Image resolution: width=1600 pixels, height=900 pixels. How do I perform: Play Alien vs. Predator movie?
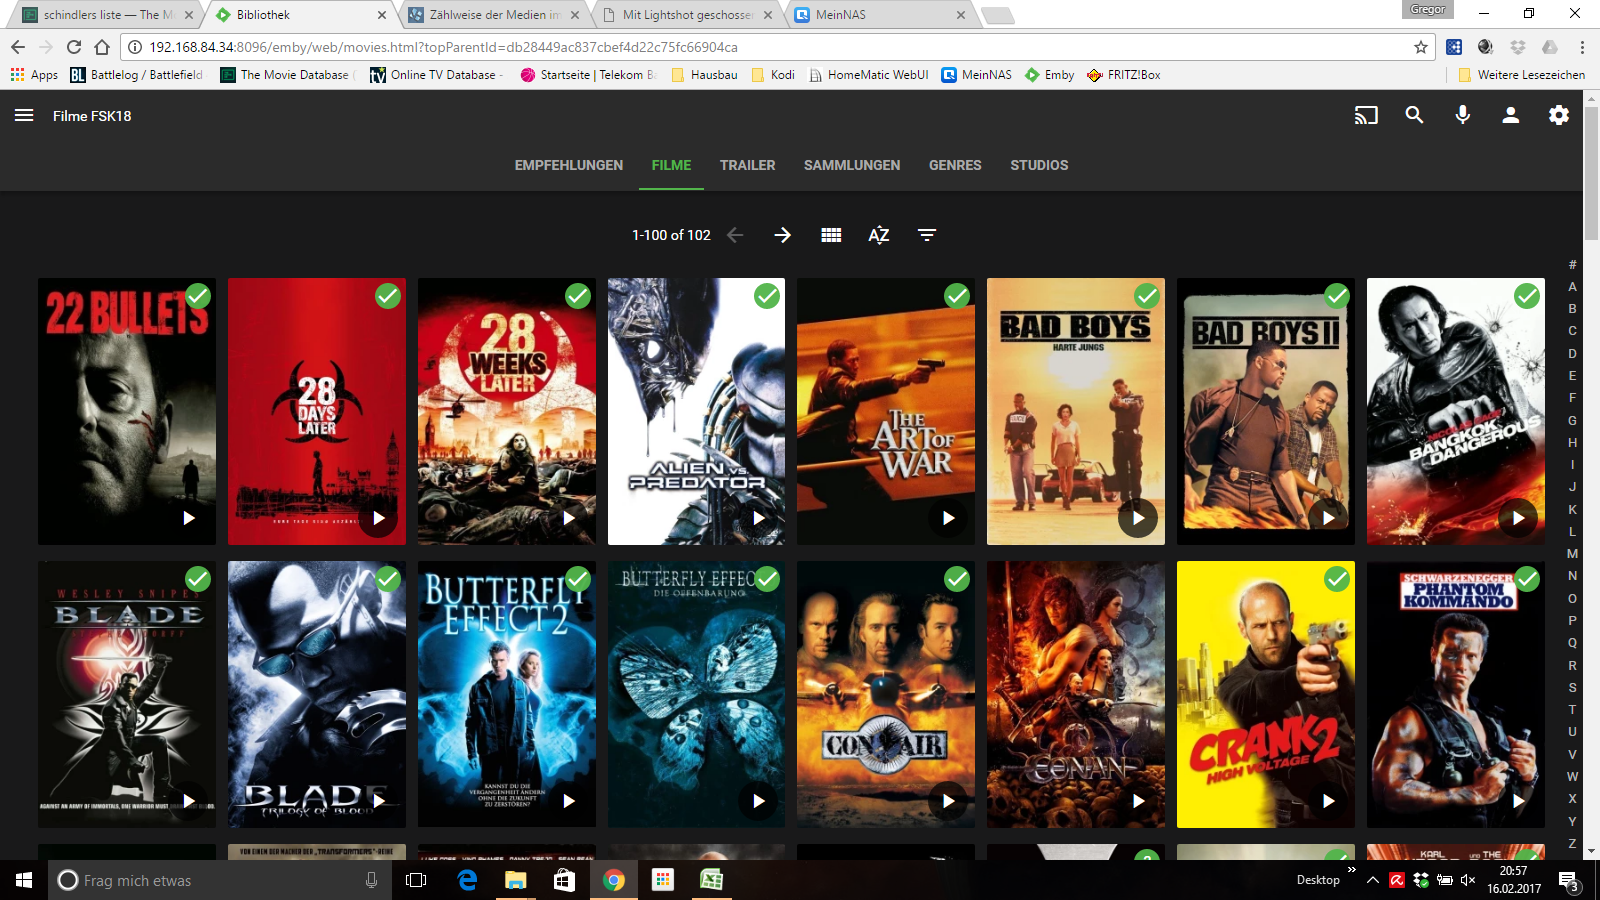(x=758, y=518)
